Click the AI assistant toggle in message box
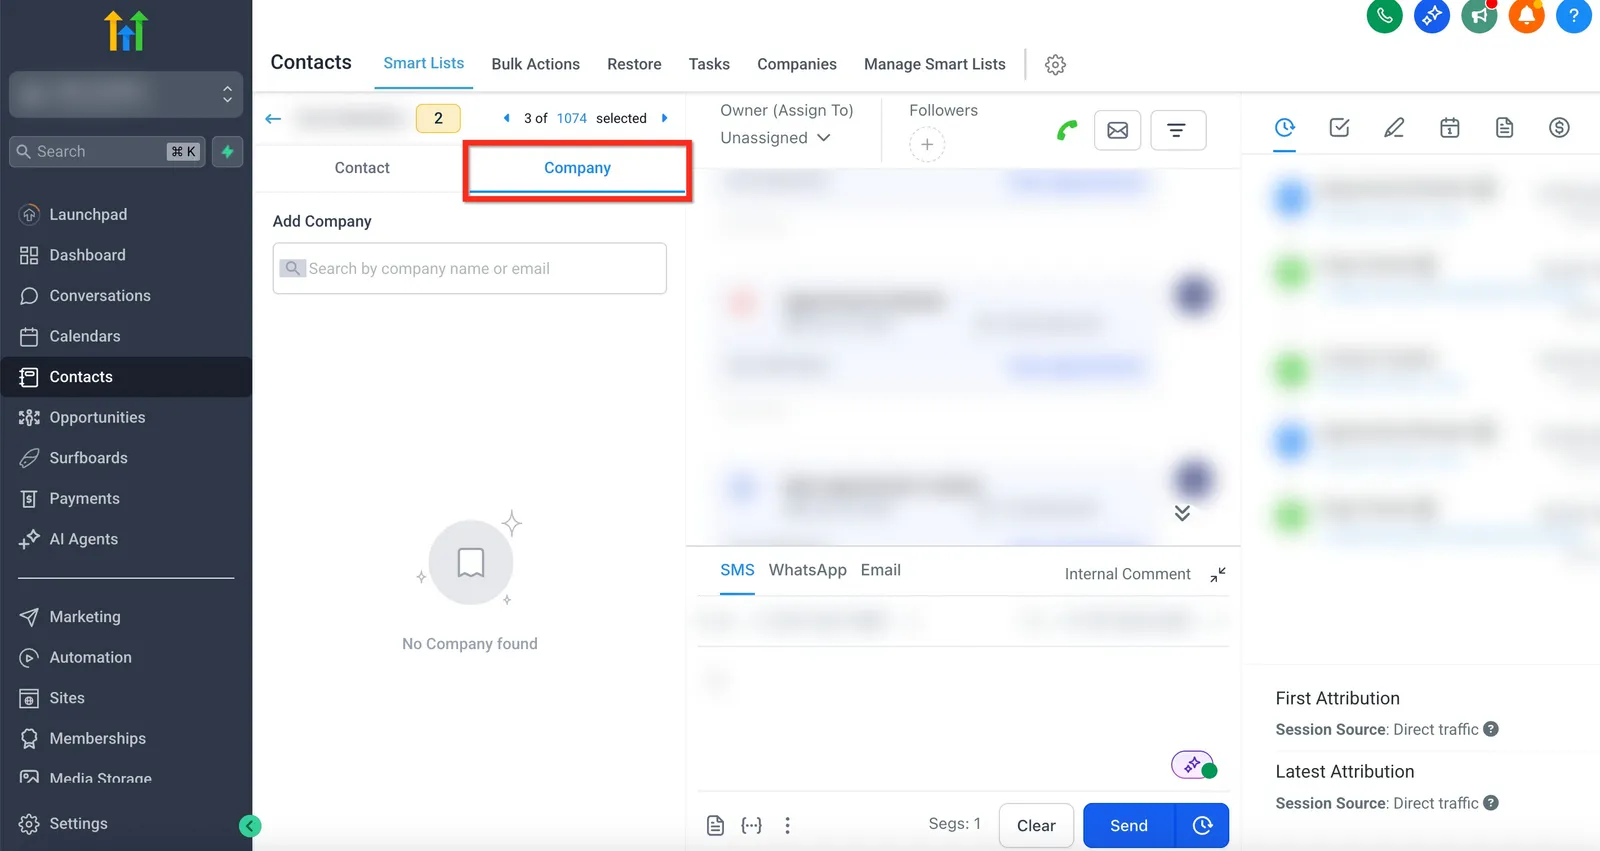The height and width of the screenshot is (851, 1600). click(1194, 765)
